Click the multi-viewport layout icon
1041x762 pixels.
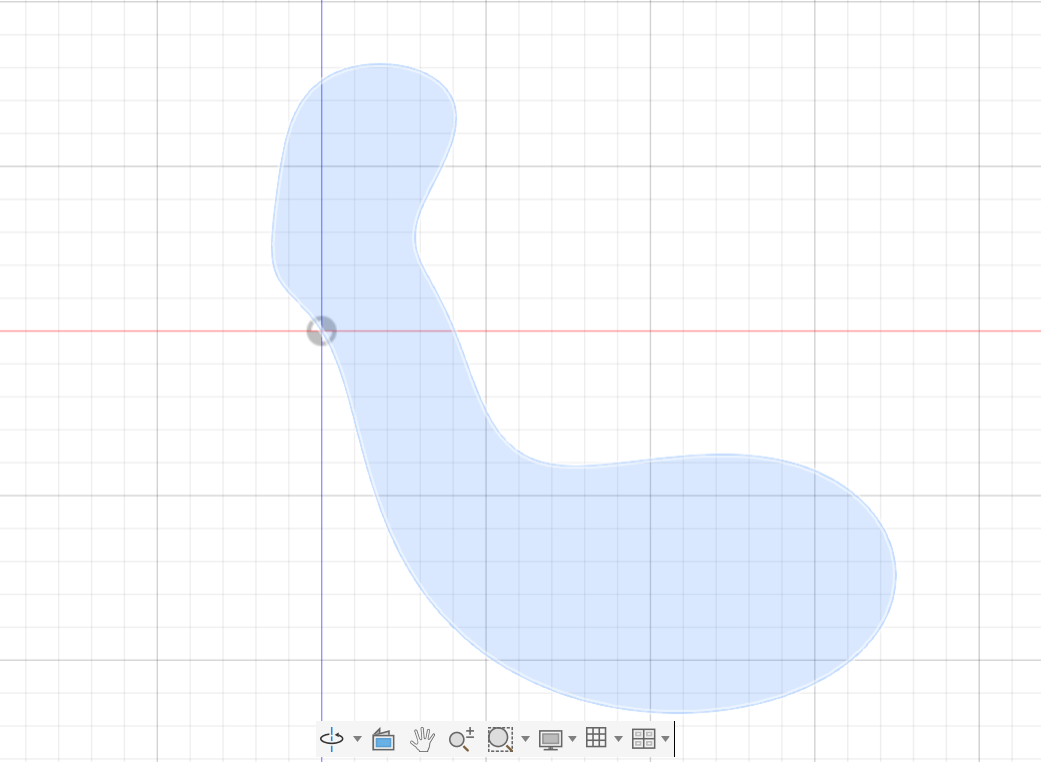643,738
